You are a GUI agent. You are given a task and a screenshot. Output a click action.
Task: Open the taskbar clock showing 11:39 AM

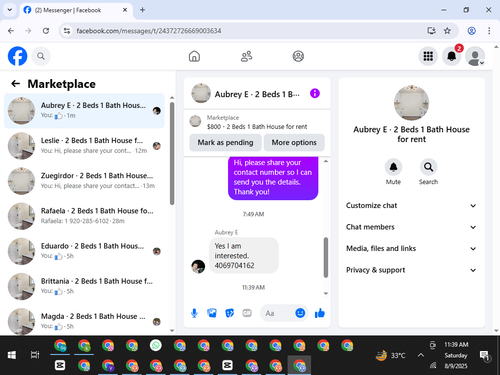456,355
